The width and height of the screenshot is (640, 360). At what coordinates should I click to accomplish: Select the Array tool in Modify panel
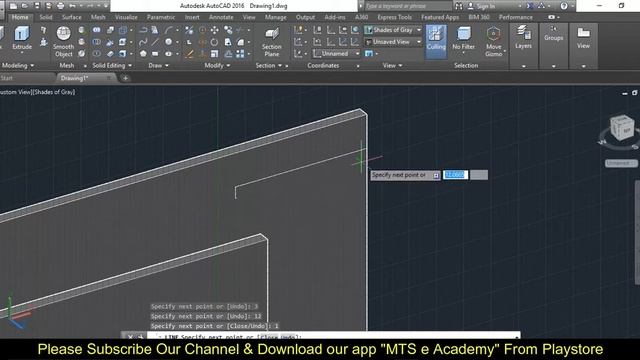240,53
